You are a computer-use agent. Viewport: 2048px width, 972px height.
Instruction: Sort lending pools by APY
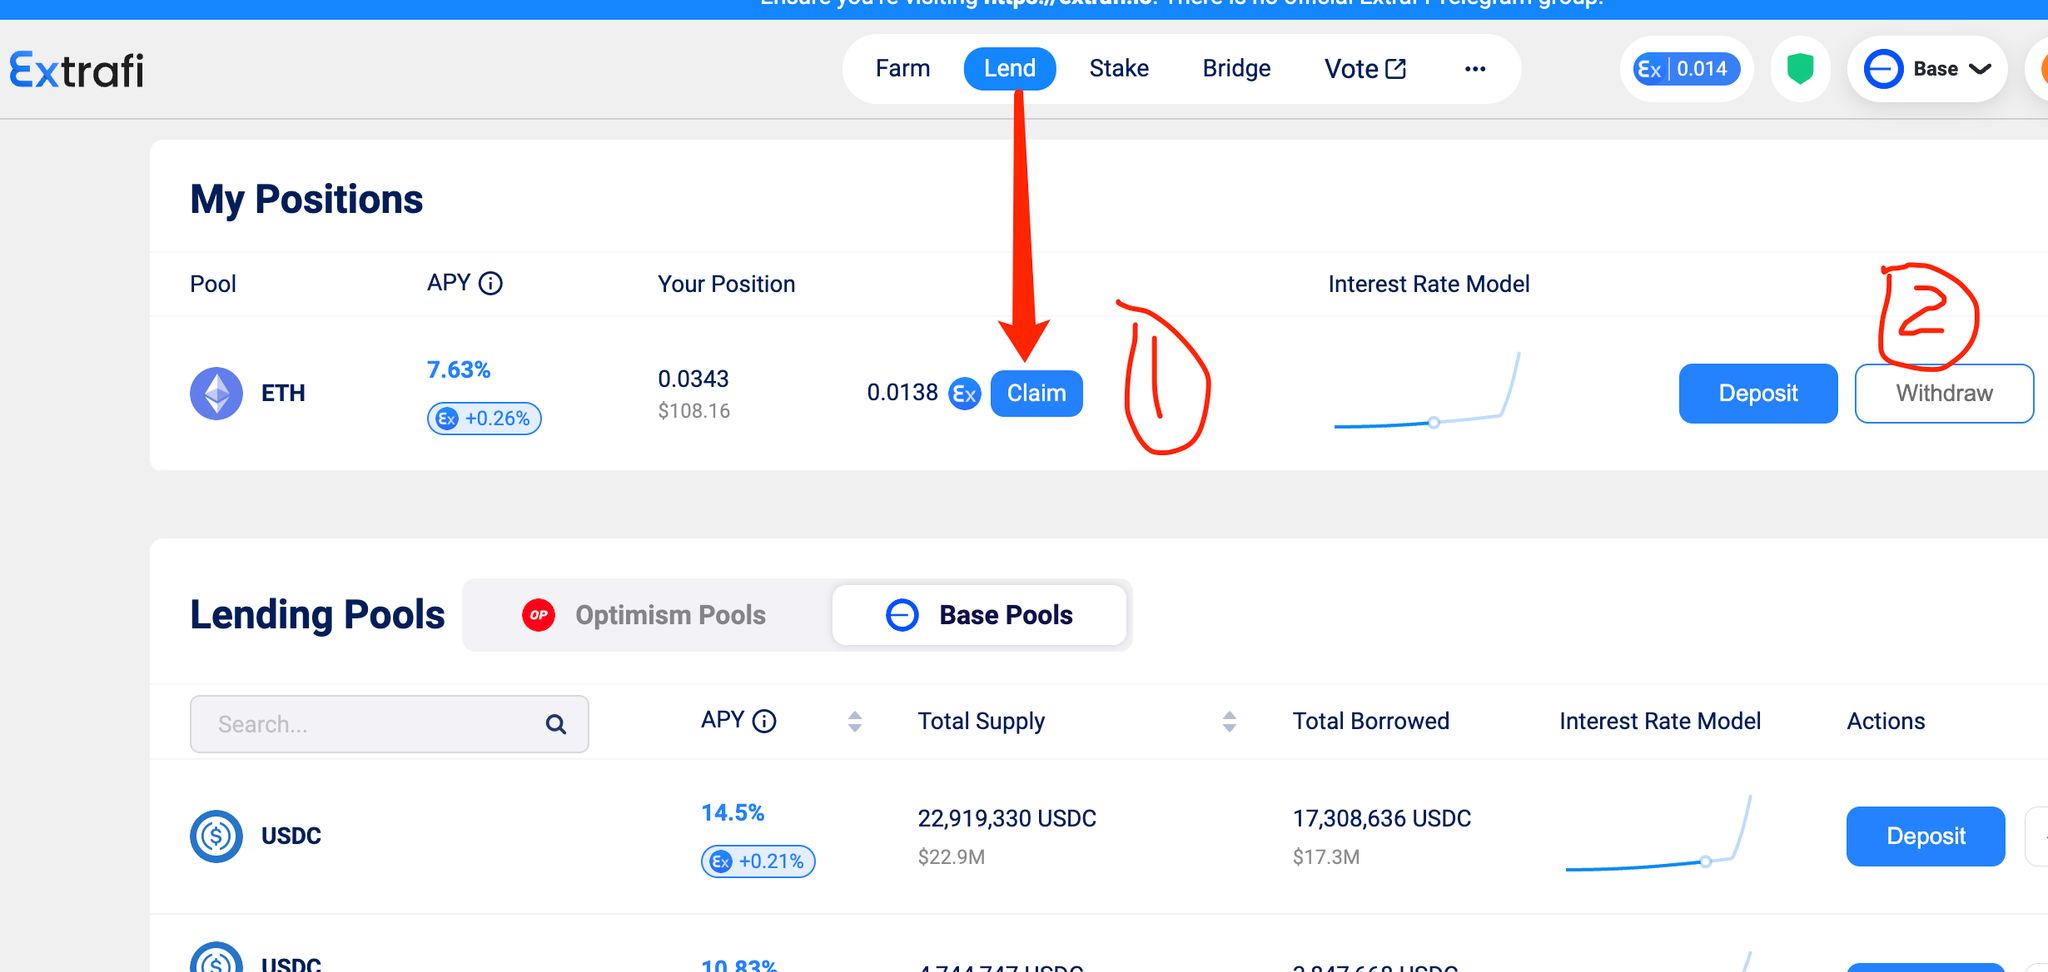(x=854, y=721)
